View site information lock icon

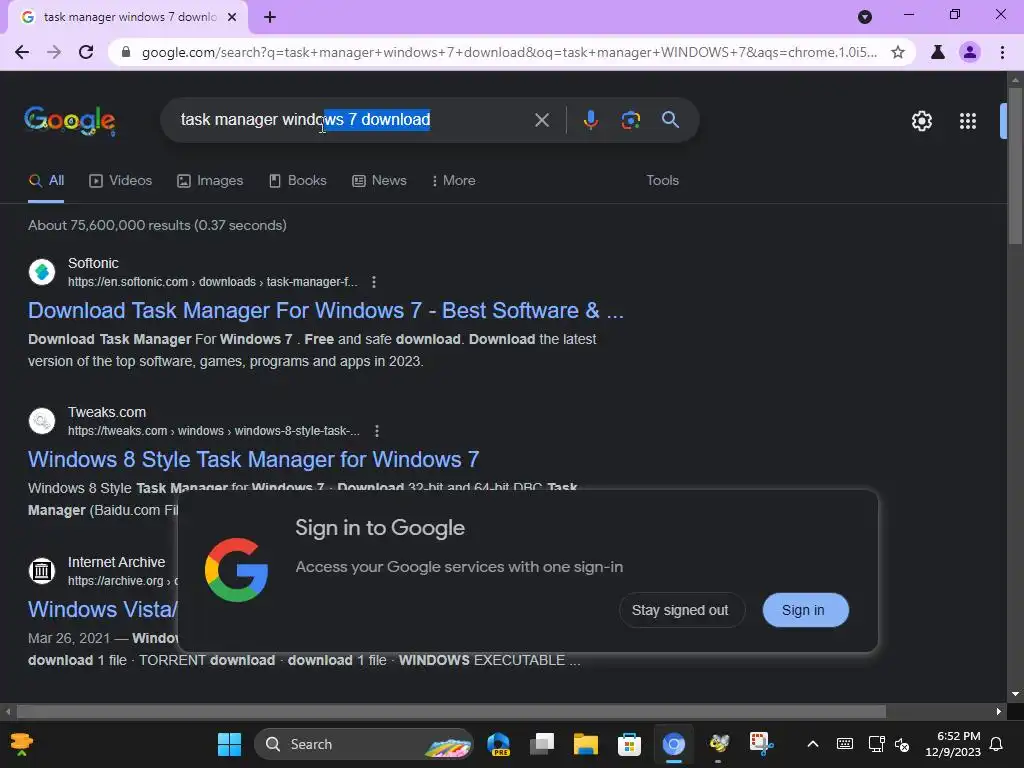(126, 52)
